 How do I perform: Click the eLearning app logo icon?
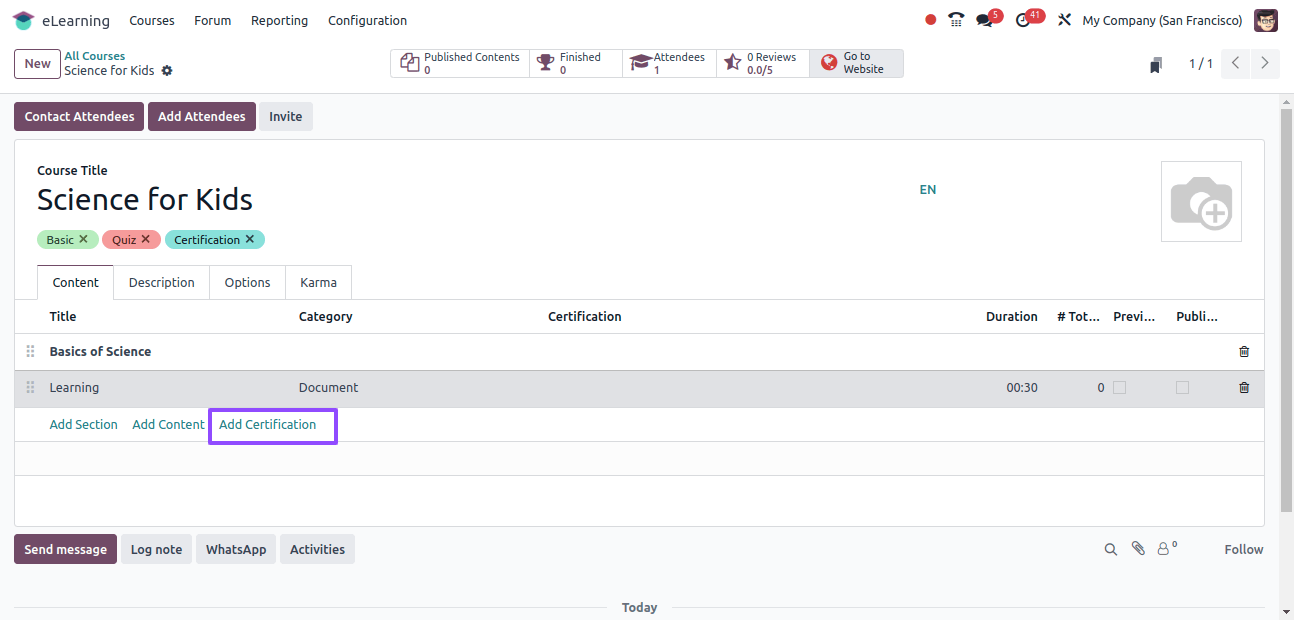[x=23, y=20]
